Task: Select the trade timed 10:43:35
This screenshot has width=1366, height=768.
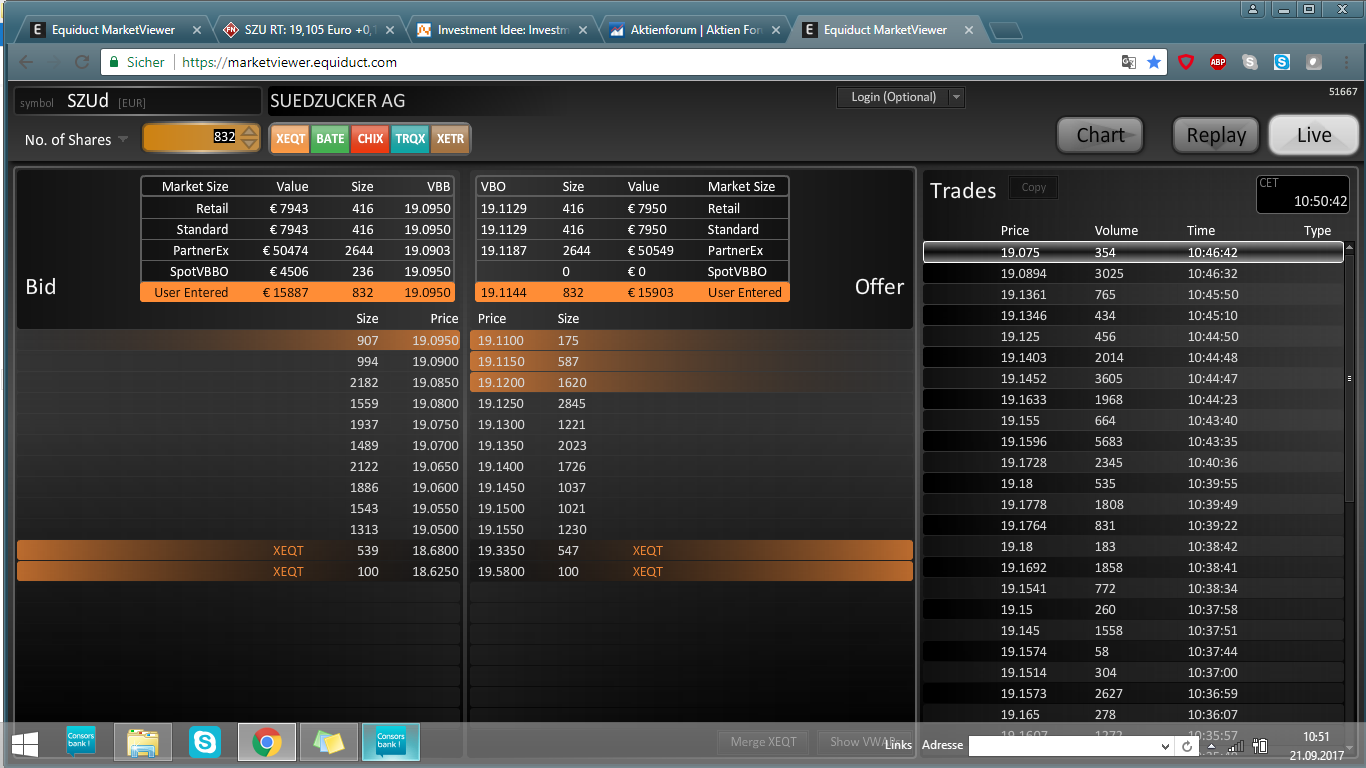Action: (1133, 442)
